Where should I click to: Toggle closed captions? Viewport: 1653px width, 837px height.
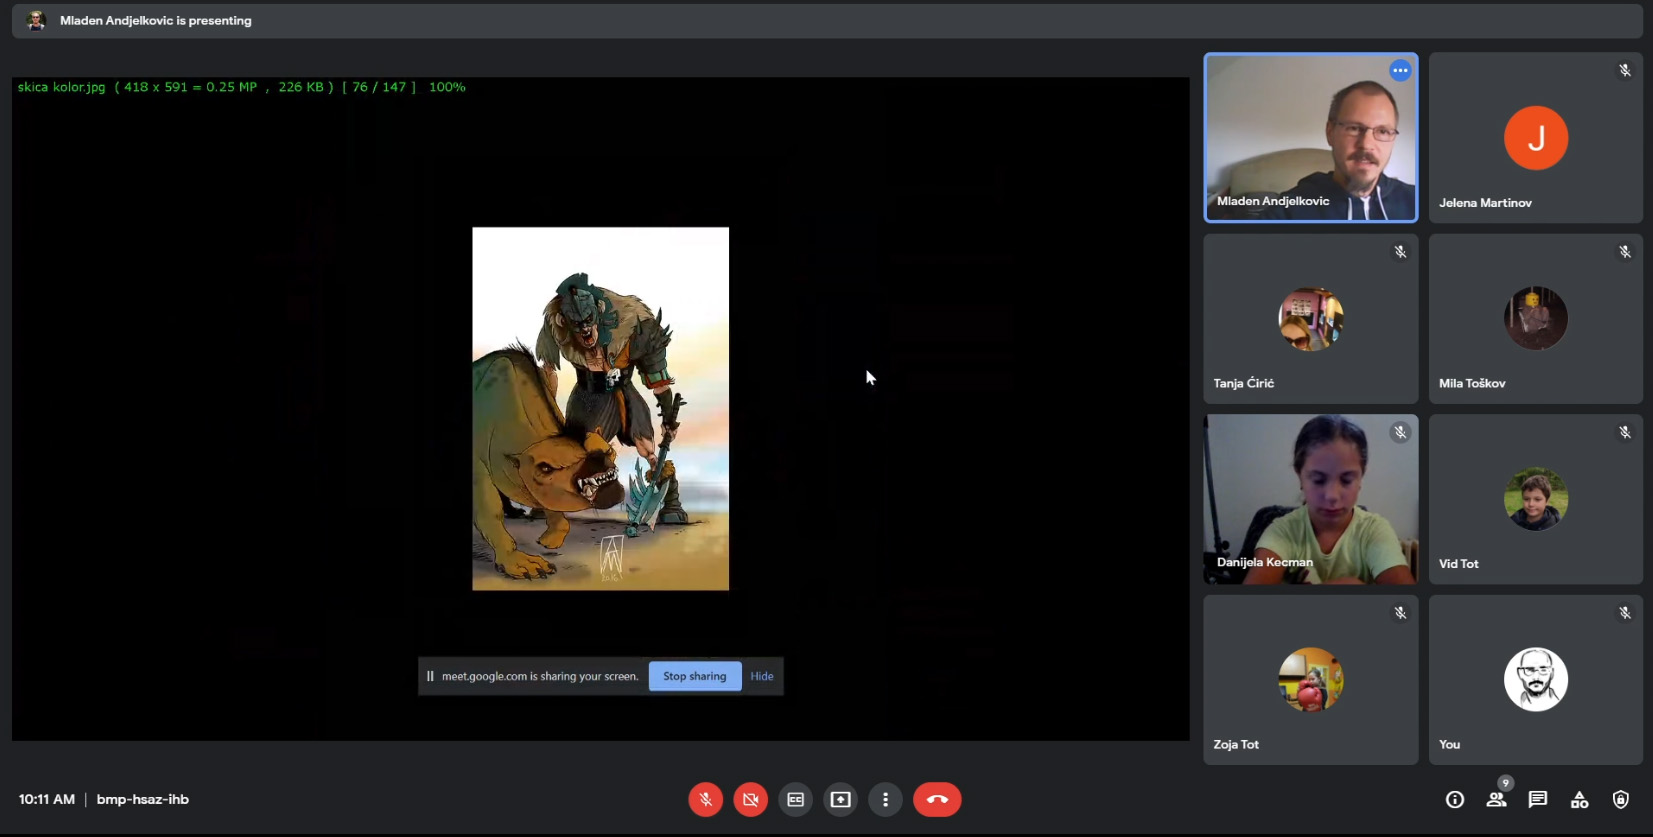tap(795, 799)
